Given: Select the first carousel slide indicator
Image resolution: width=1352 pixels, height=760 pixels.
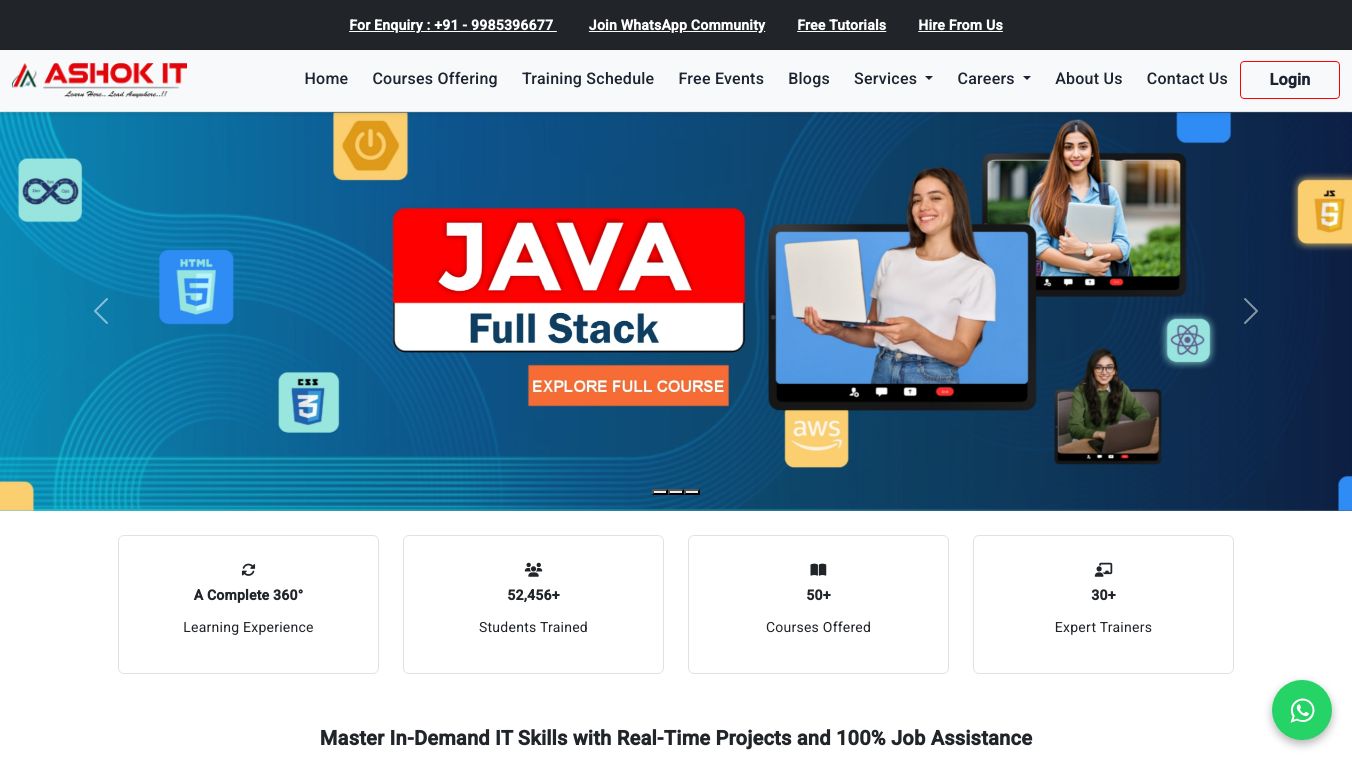Looking at the screenshot, I should point(660,492).
